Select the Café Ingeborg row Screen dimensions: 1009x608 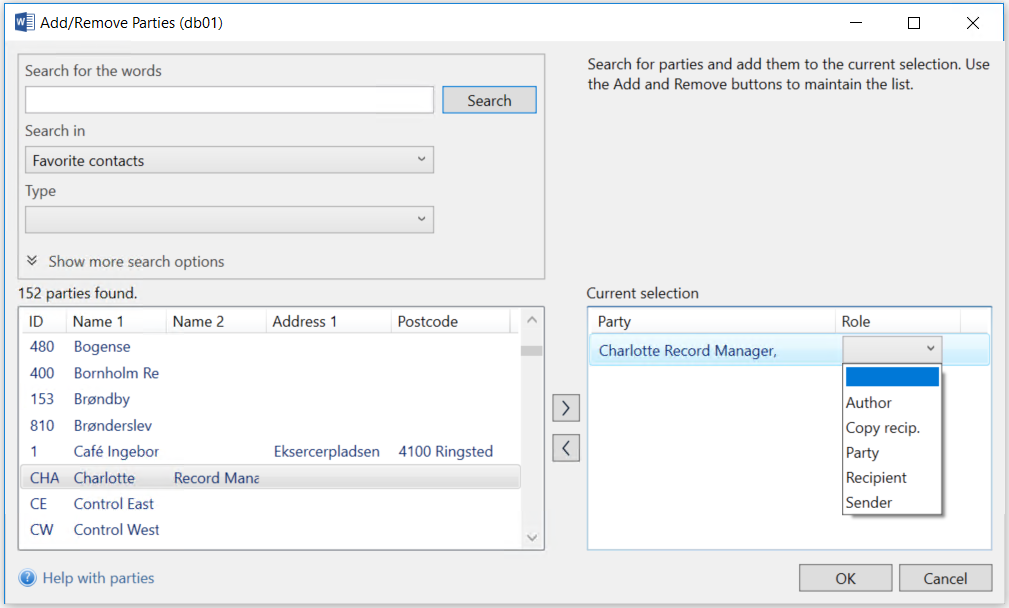[116, 451]
